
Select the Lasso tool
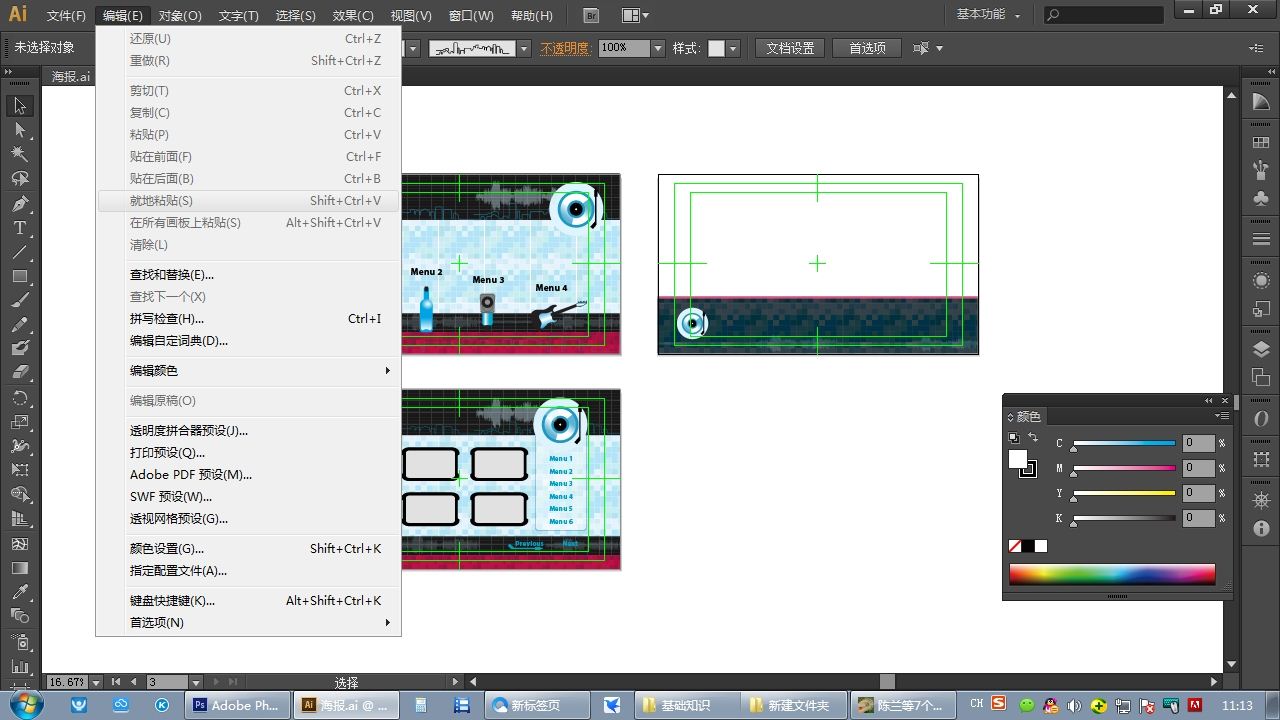pos(20,178)
